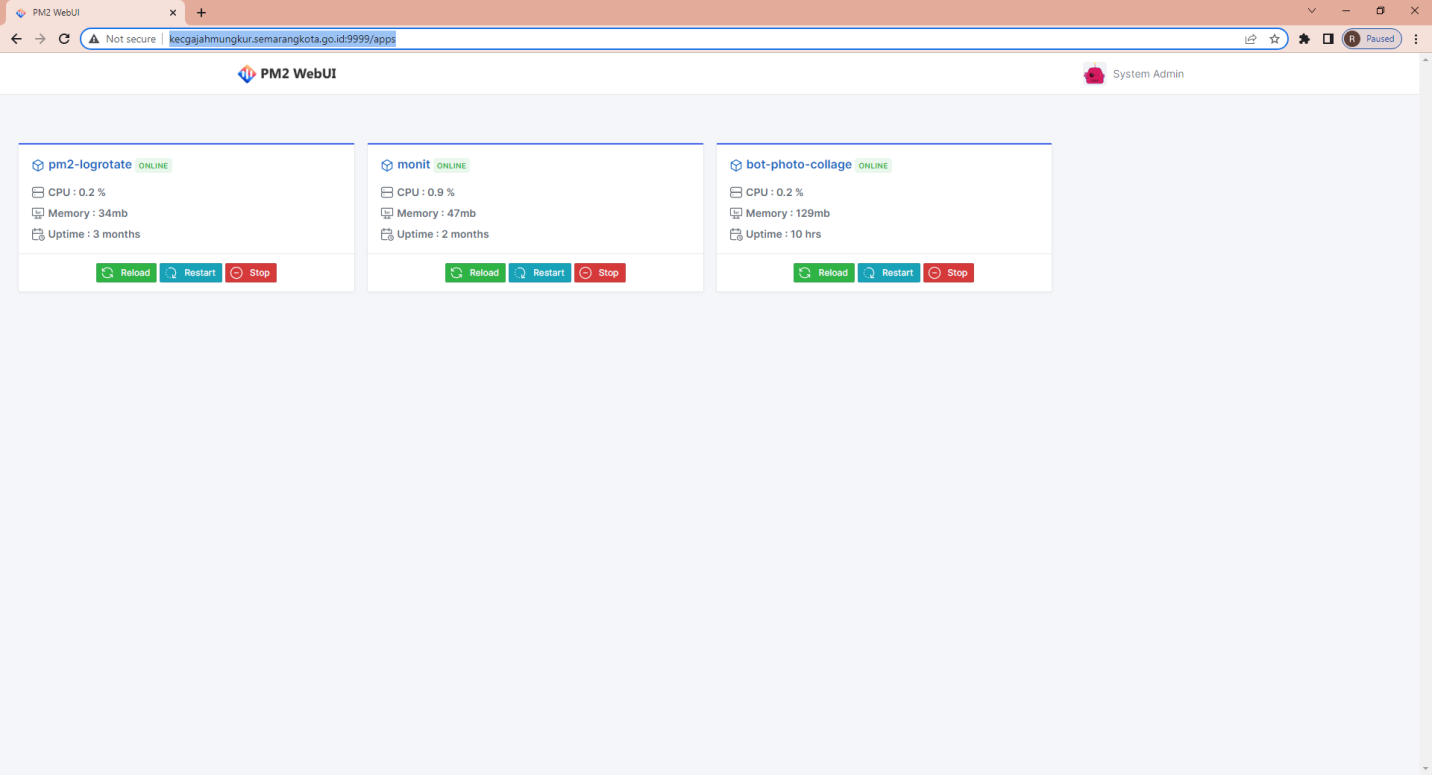The height and width of the screenshot is (775, 1432).
Task: Toggle the browser side panel icon
Action: coord(1328,39)
